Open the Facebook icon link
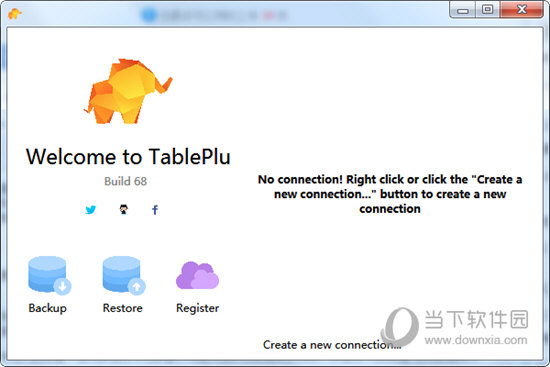Image resolution: width=550 pixels, height=367 pixels. tap(155, 210)
